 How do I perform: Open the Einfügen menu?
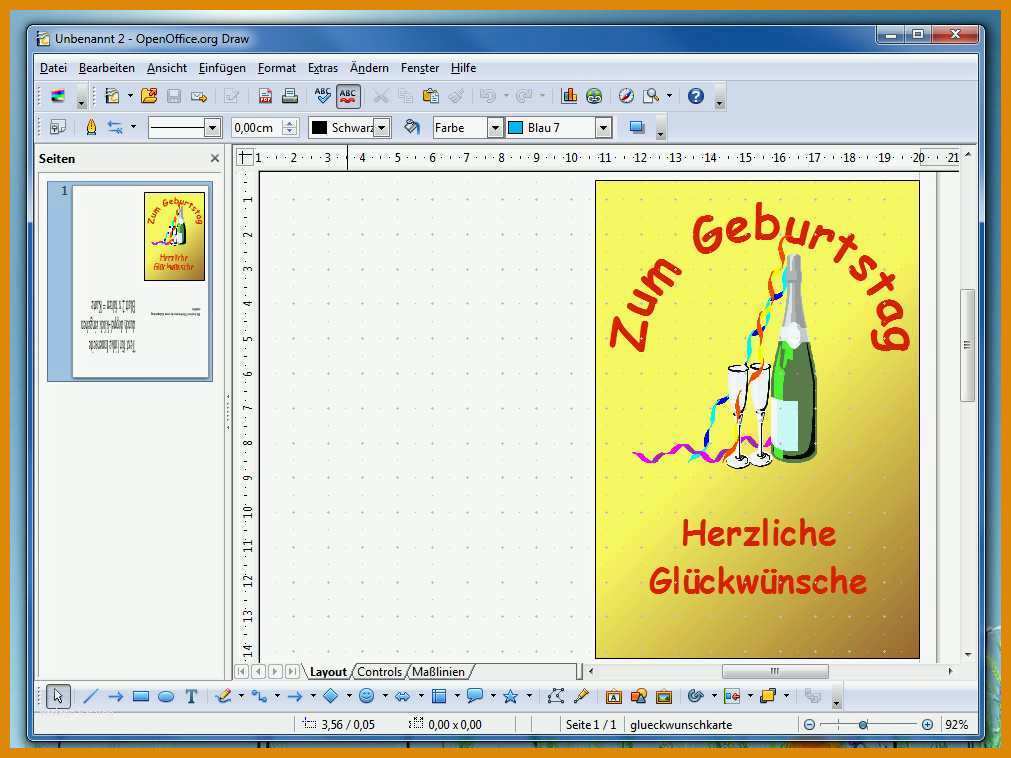tap(222, 68)
